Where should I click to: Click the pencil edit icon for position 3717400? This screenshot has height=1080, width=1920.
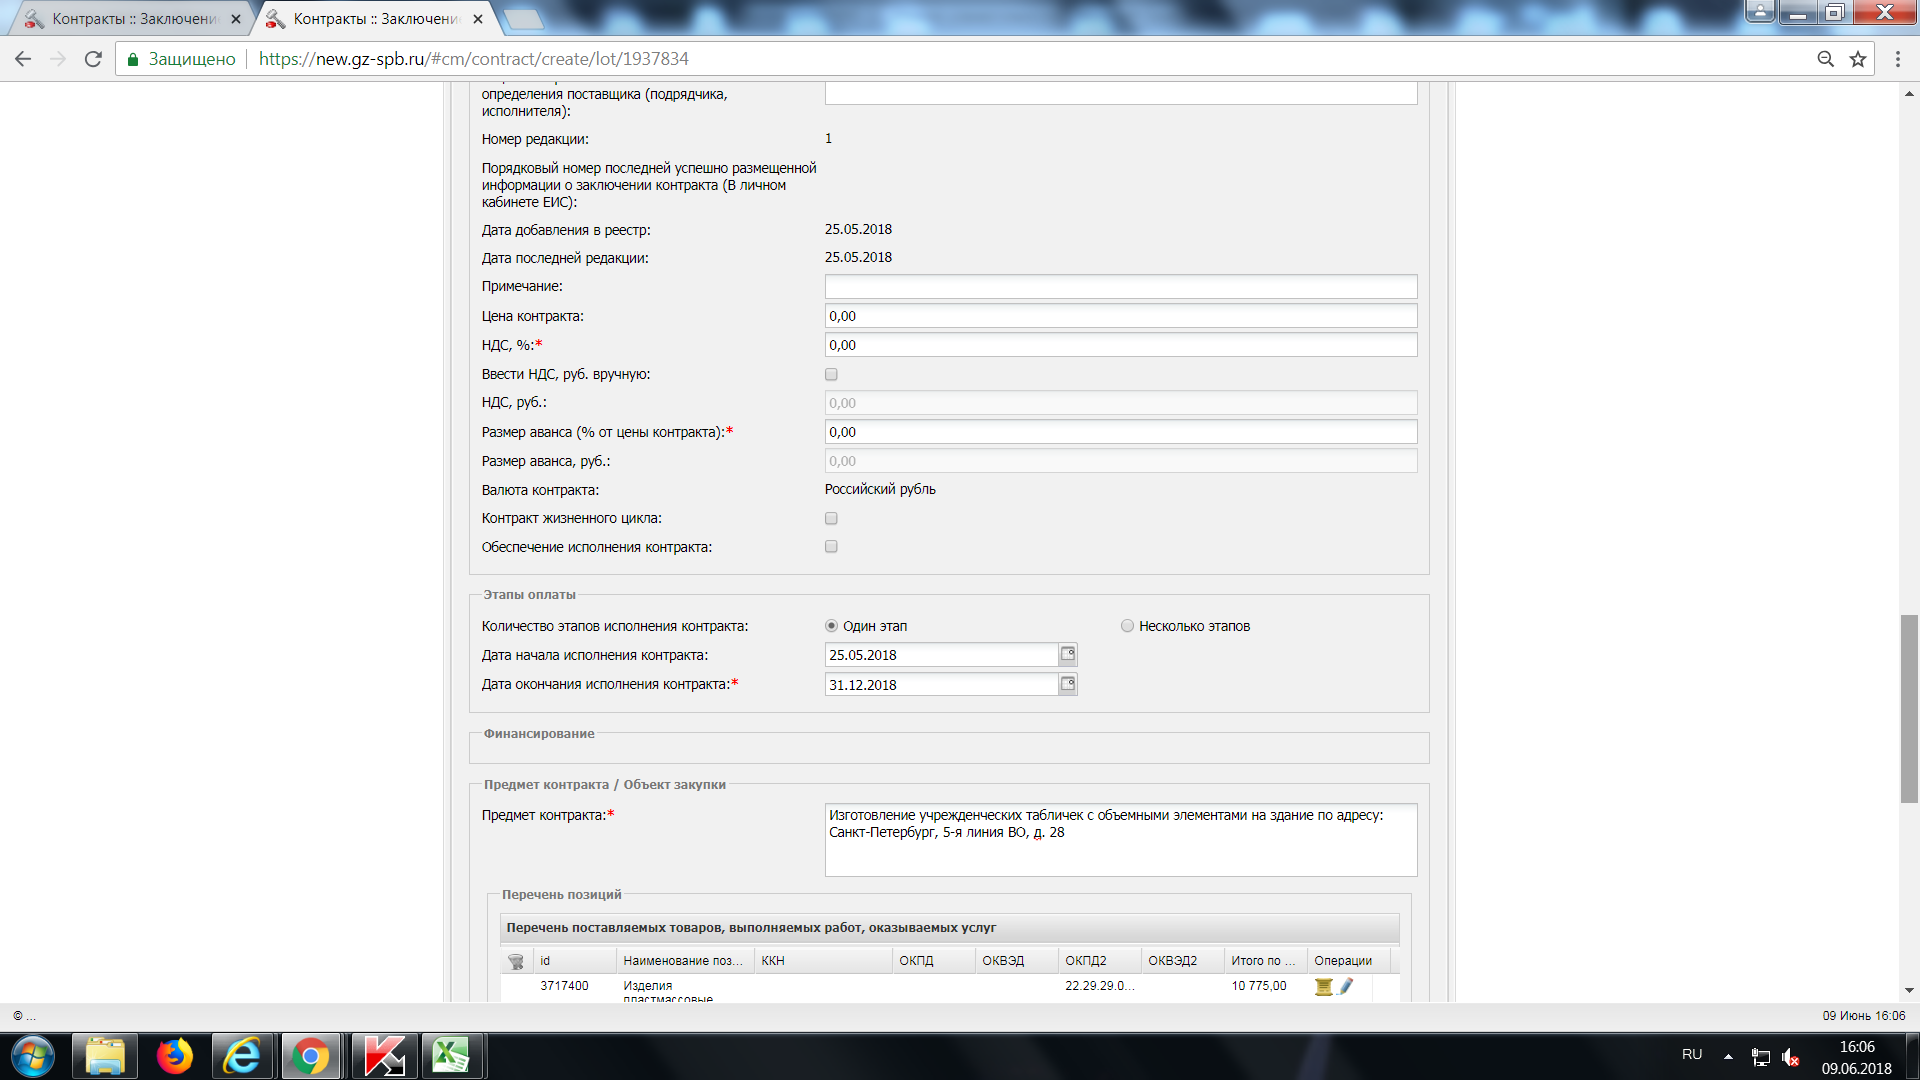[x=1346, y=986]
